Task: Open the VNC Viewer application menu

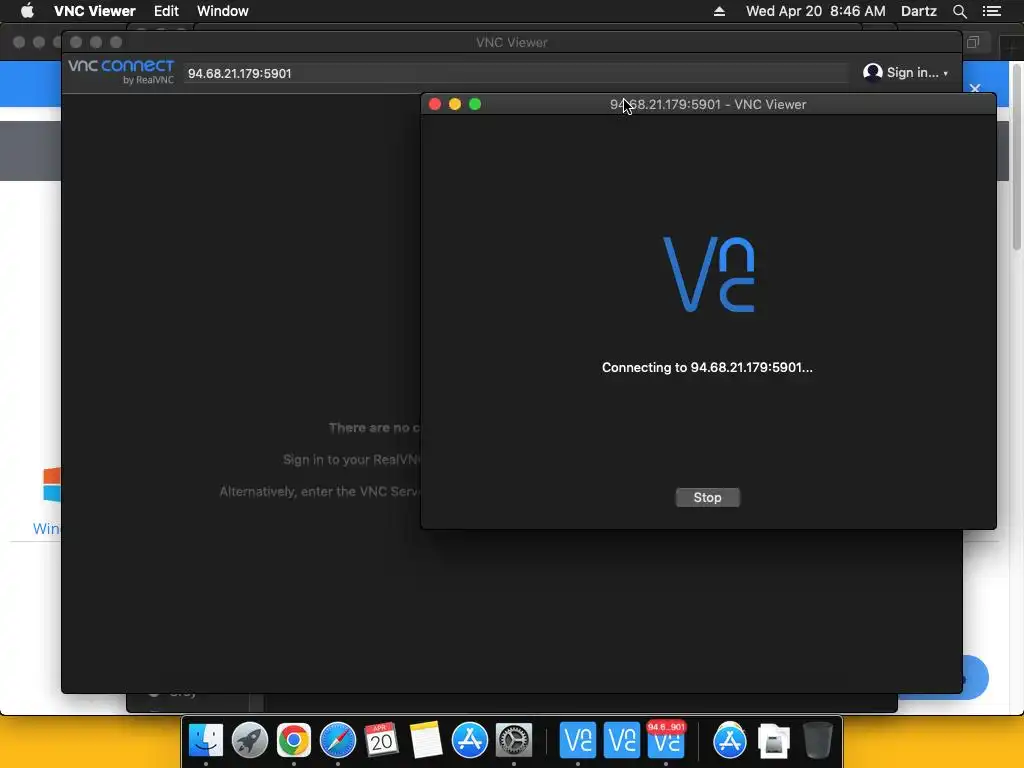Action: tap(95, 11)
